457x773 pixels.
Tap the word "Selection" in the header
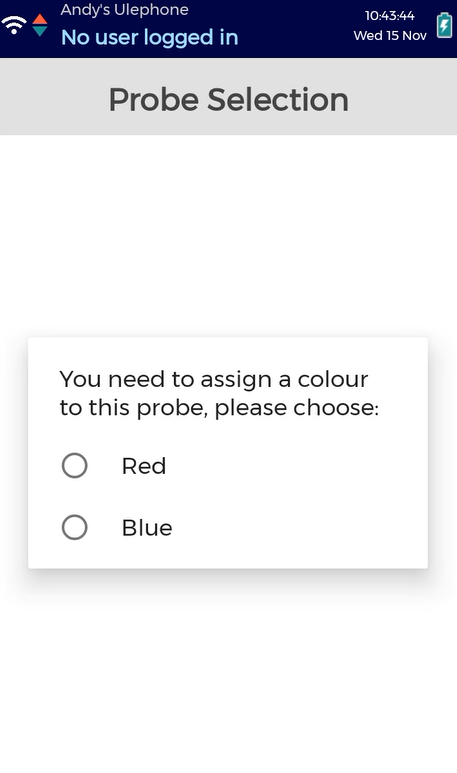click(x=278, y=100)
